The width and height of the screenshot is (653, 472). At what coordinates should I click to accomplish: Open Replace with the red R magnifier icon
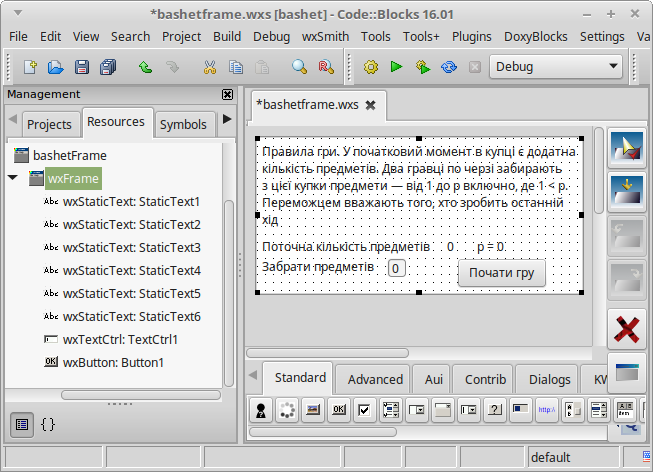point(326,67)
